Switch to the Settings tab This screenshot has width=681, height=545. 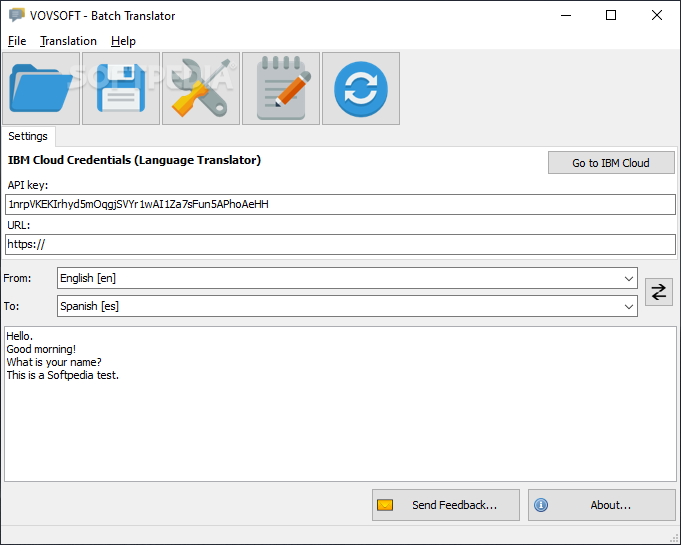pyautogui.click(x=28, y=136)
